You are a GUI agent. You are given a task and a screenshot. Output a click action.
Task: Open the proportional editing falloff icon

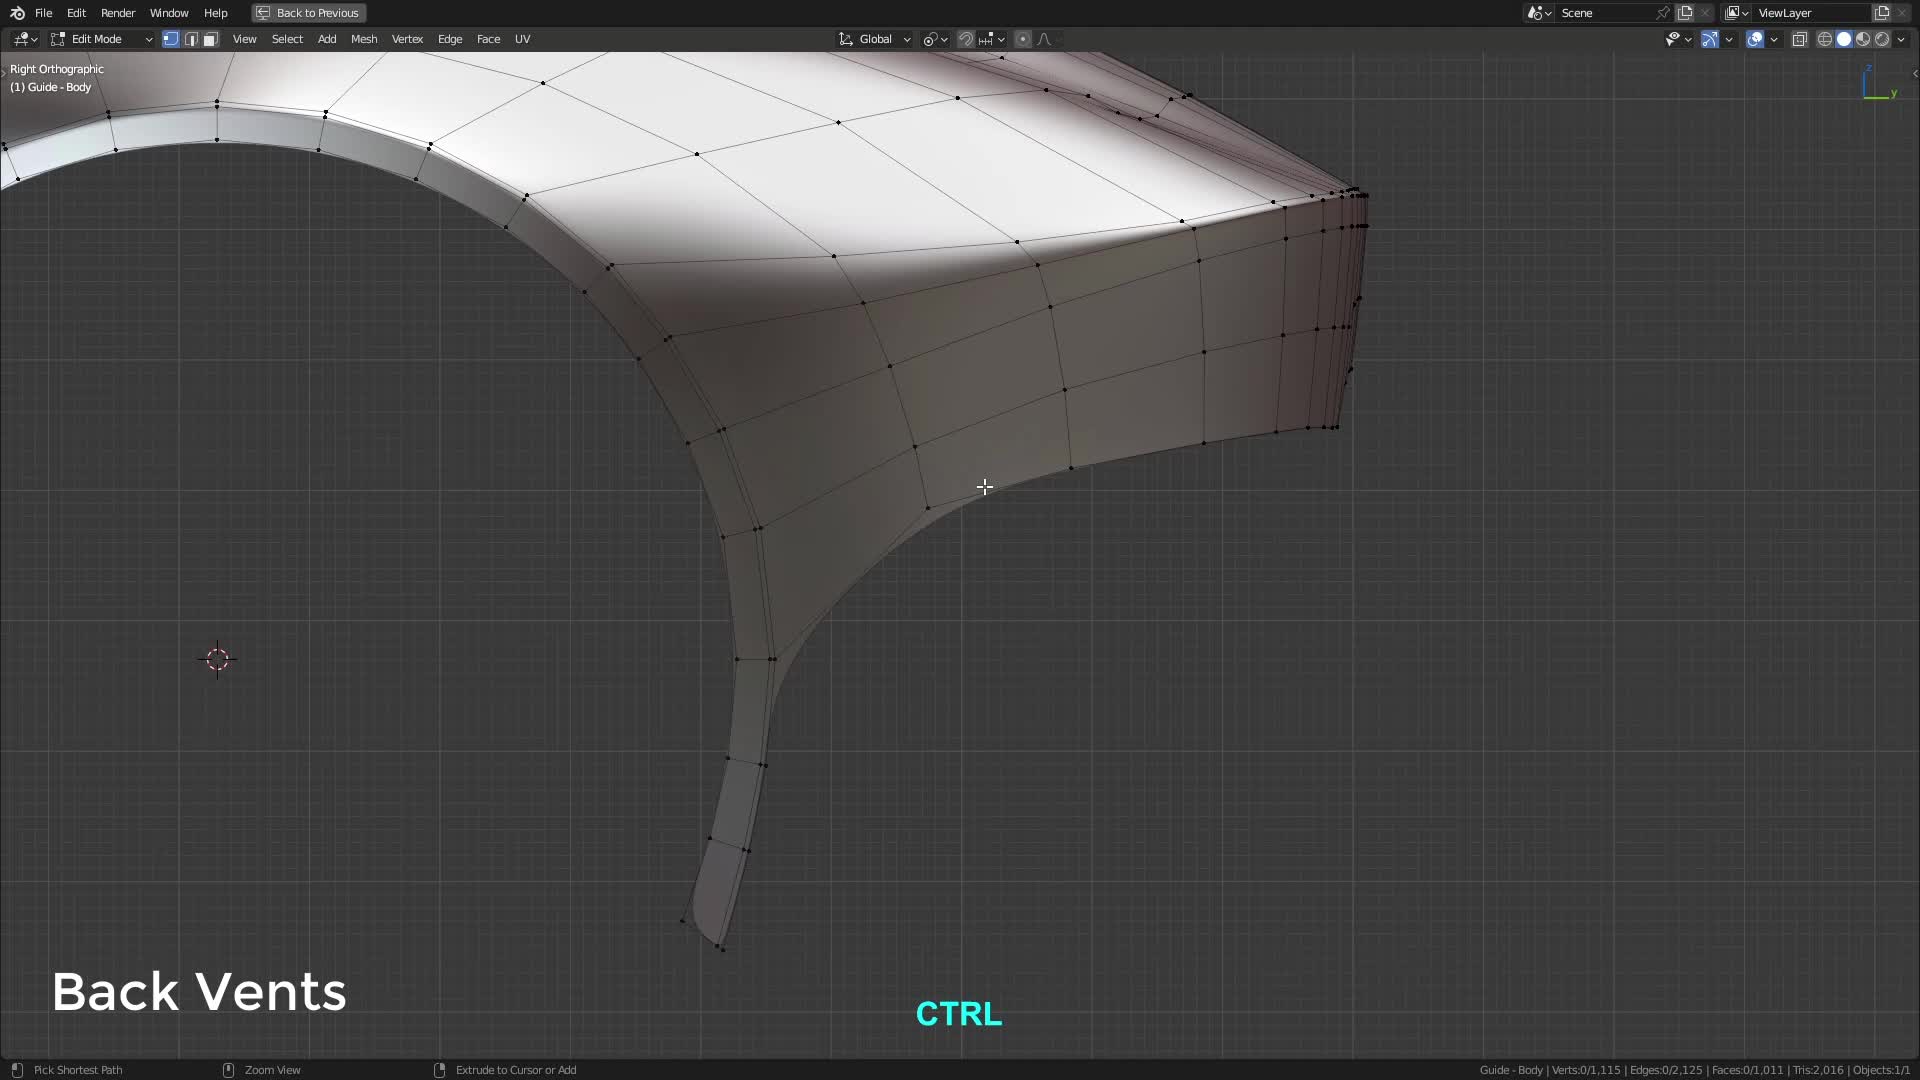1046,39
